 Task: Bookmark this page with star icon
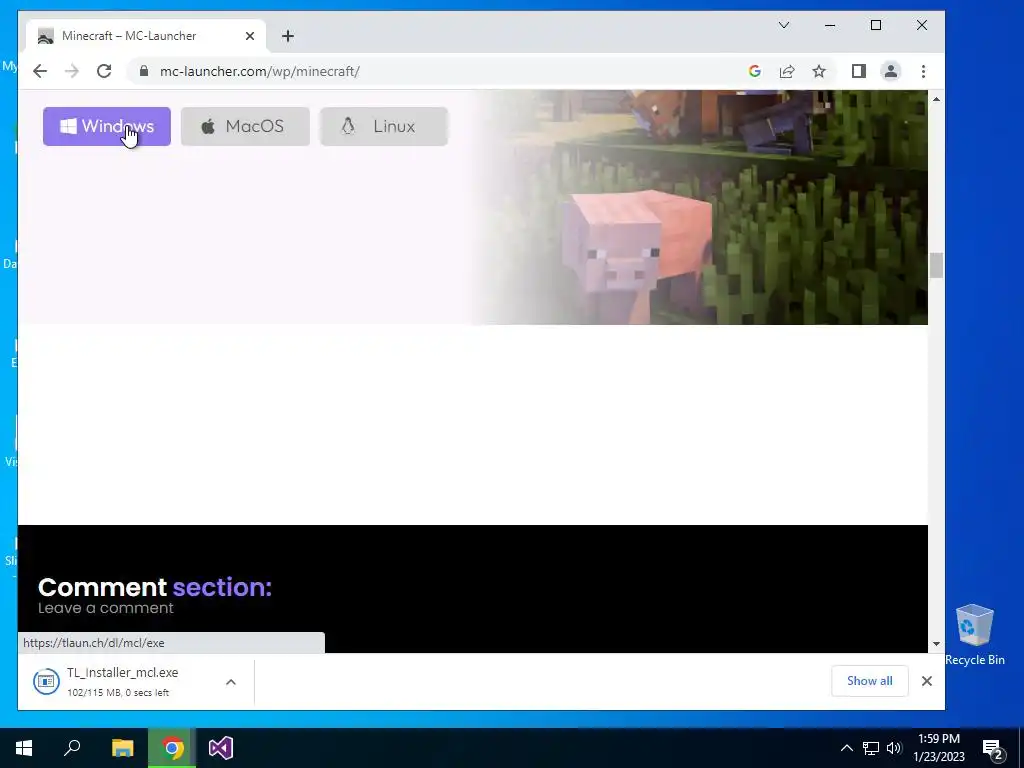coord(819,71)
